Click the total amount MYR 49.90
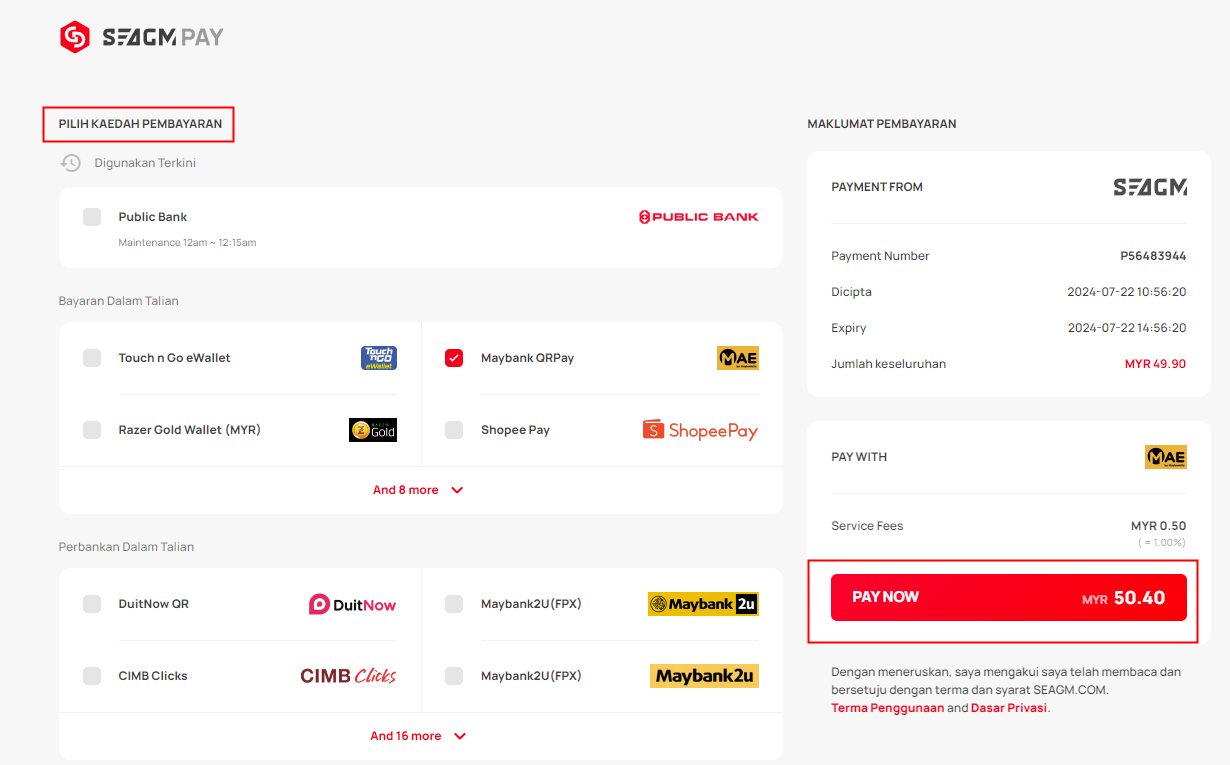The image size is (1230, 765). (1156, 364)
